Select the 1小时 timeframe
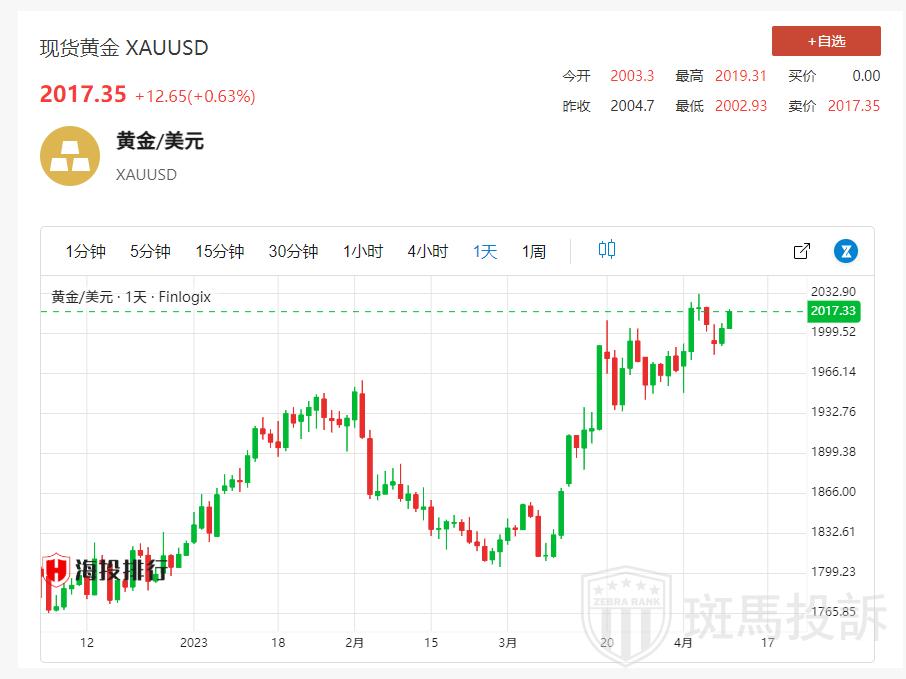The width and height of the screenshot is (906, 679). pos(363,251)
